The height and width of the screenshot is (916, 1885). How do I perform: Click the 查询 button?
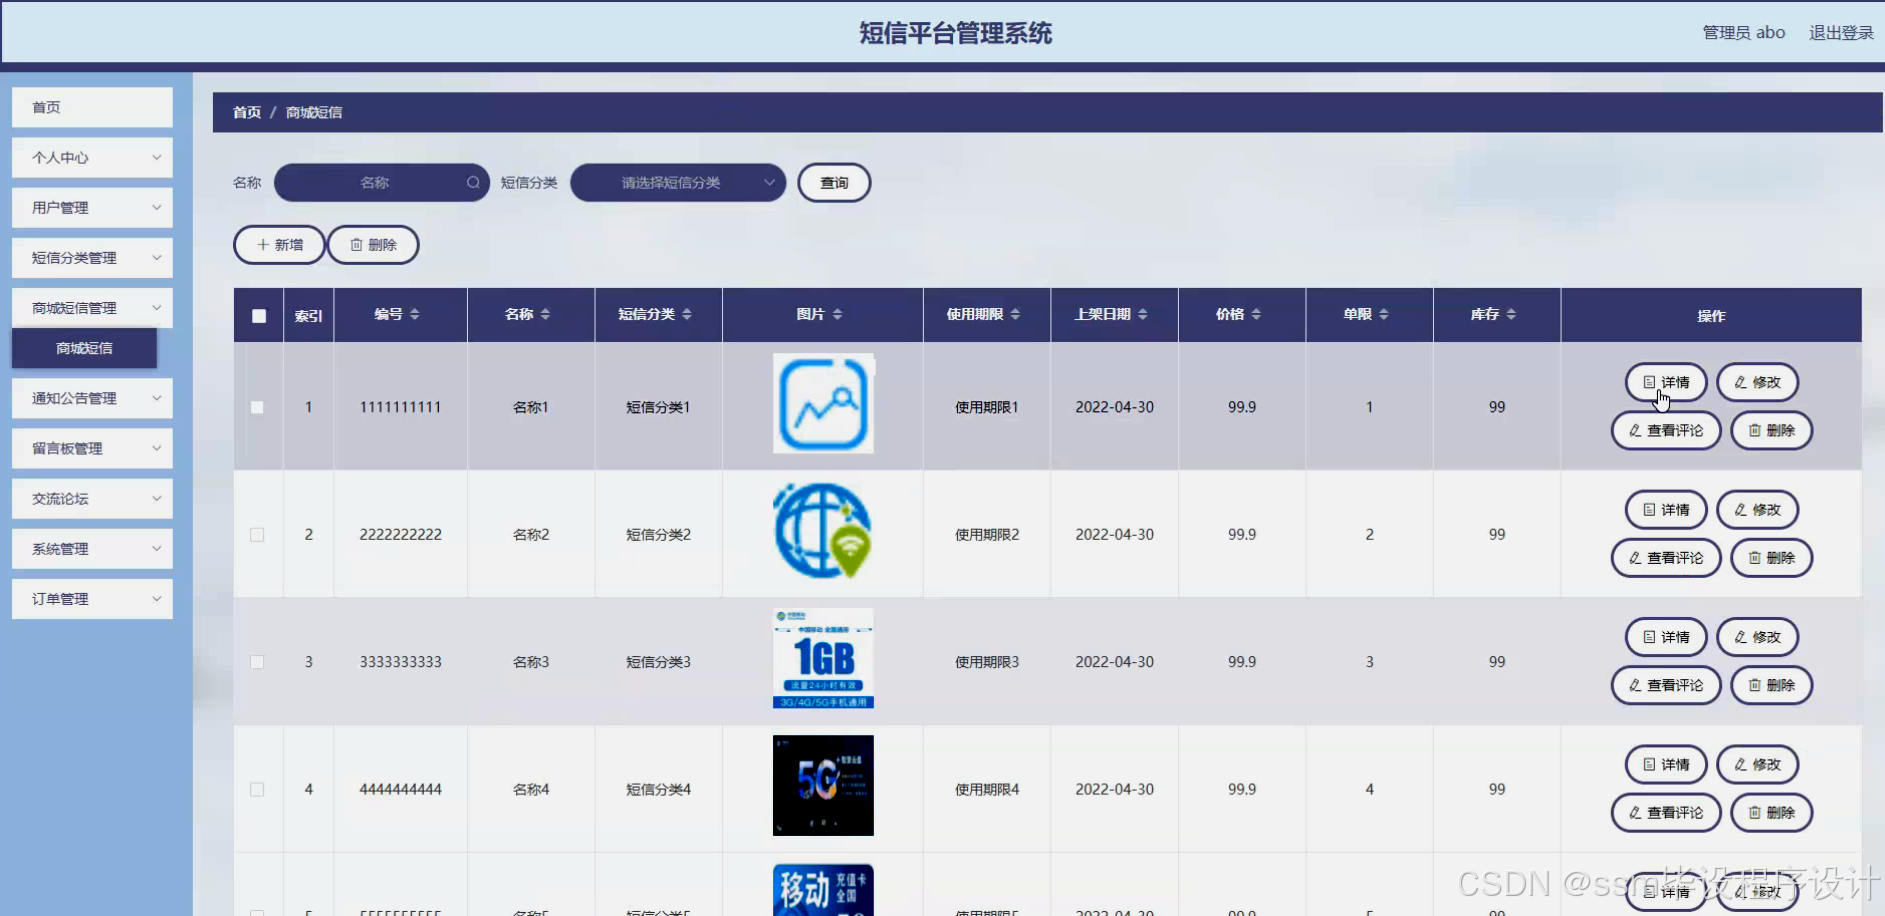tap(834, 182)
